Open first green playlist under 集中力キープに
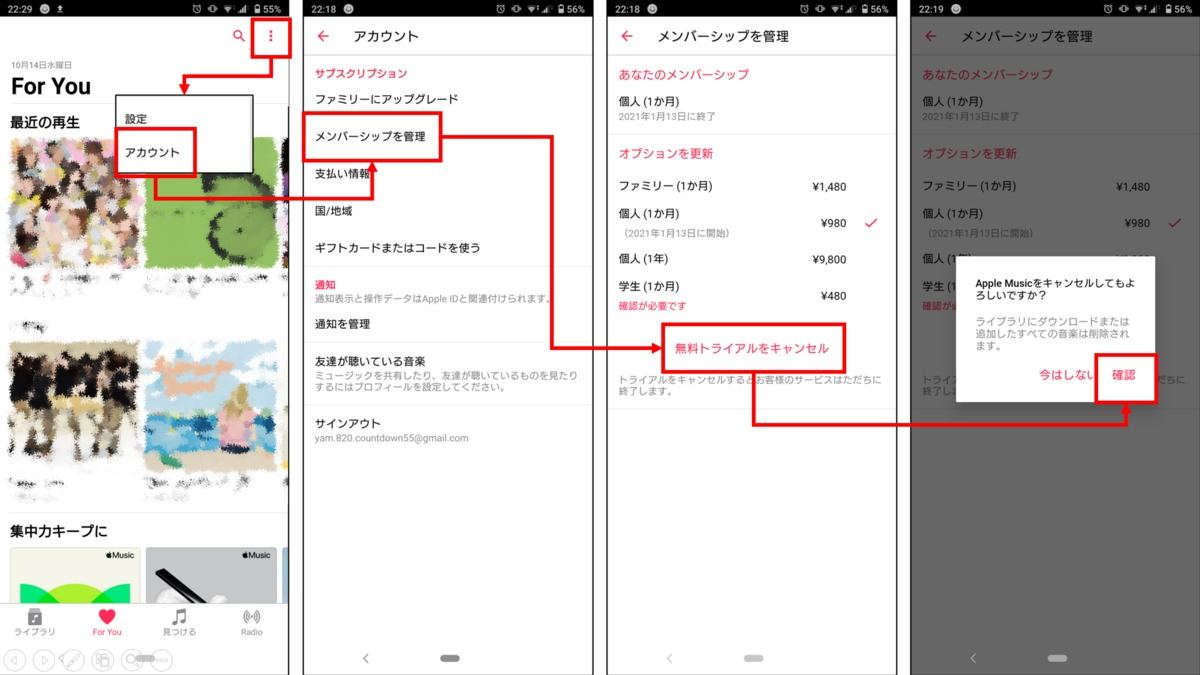Screen dimensions: 1200x675 (x=74, y=575)
